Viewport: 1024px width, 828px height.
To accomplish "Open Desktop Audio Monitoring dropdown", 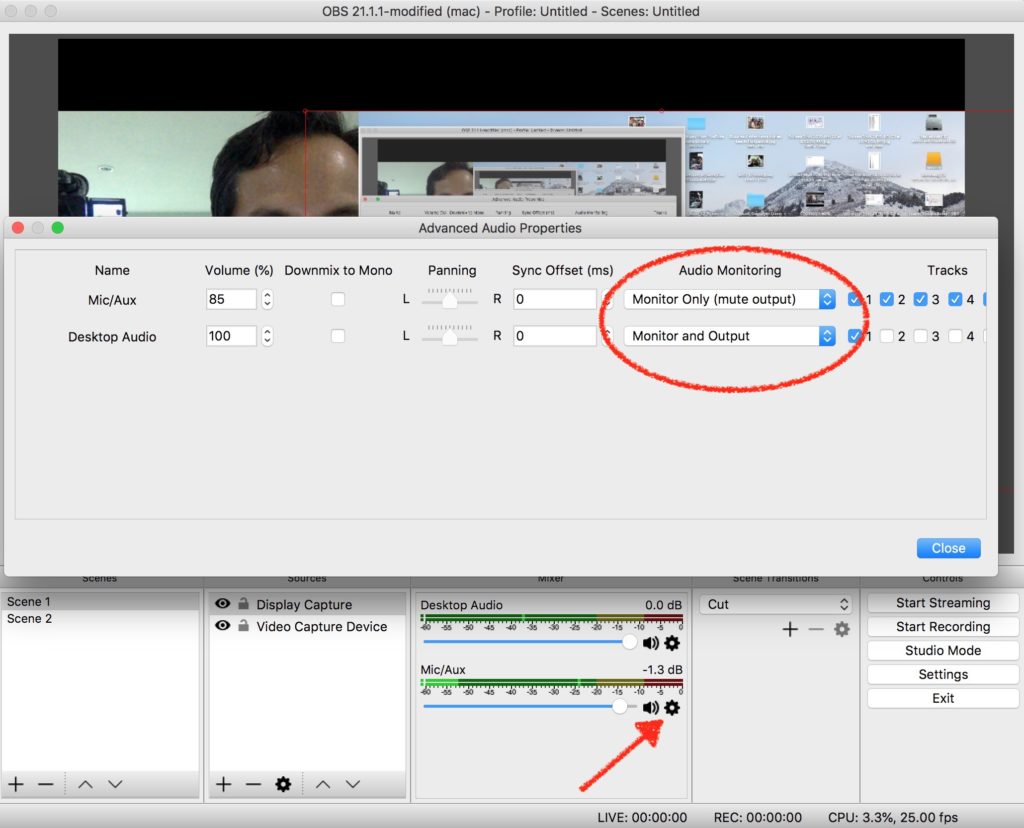I will coord(729,336).
